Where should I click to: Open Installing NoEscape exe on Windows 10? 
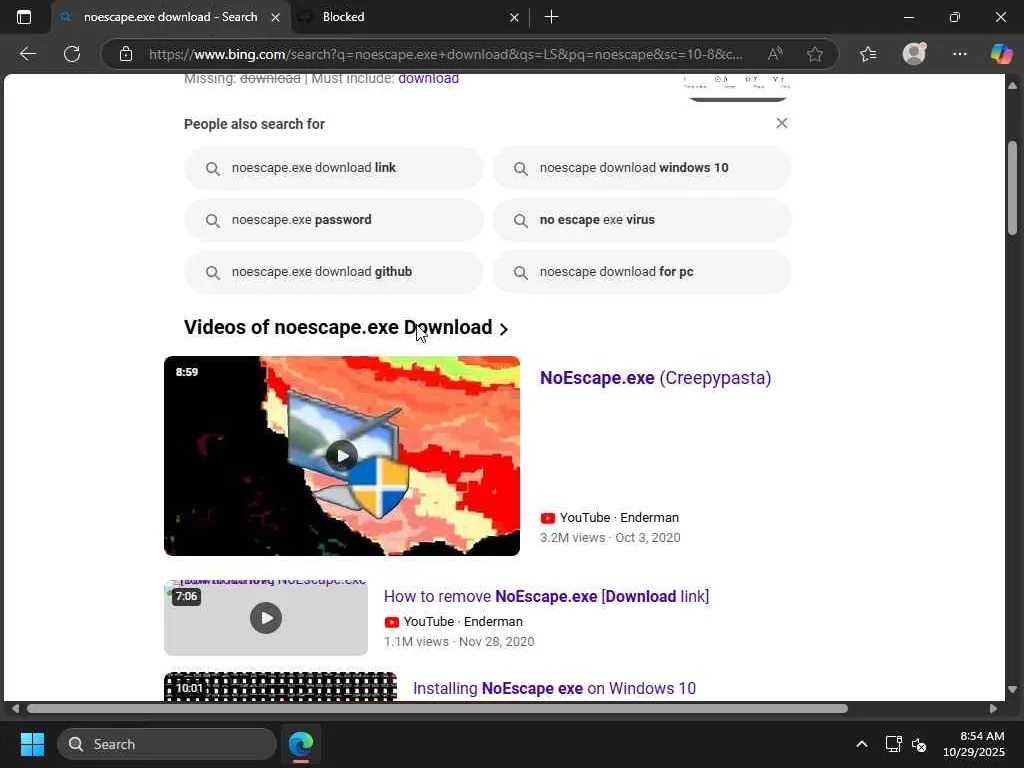tap(554, 688)
